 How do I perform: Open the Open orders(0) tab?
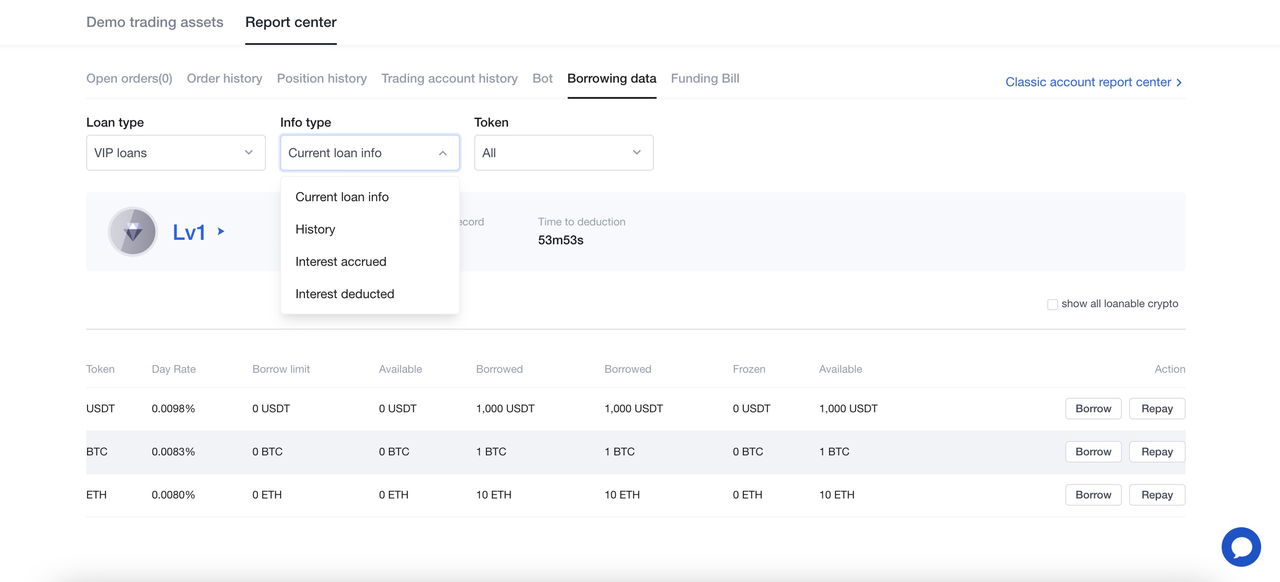point(129,78)
